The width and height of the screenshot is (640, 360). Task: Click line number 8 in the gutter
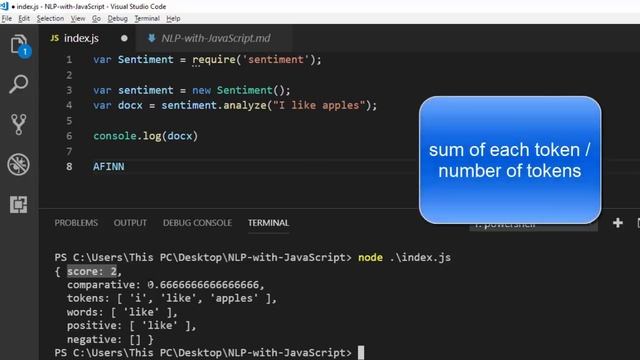click(69, 167)
